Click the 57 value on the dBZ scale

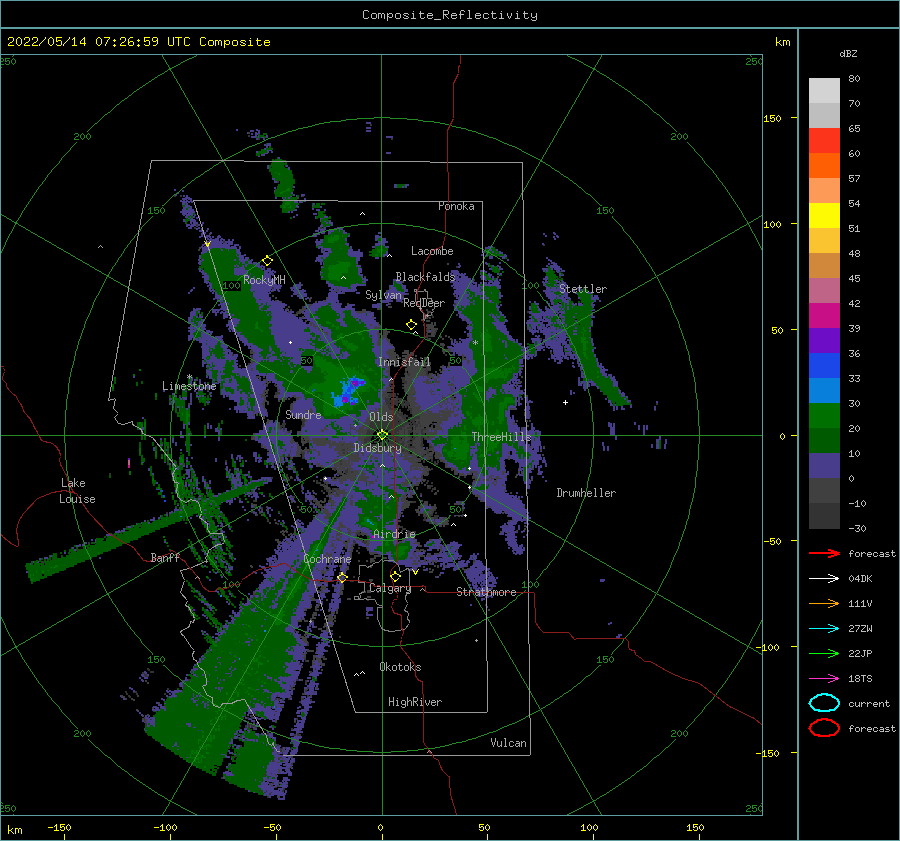pos(854,179)
